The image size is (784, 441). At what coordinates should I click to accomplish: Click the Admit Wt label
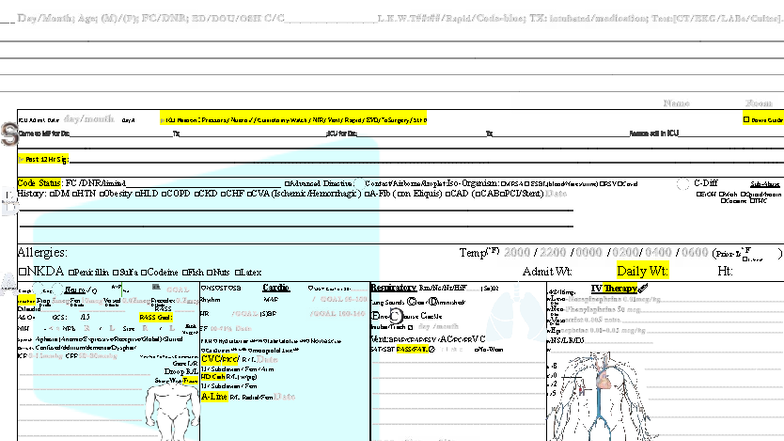[547, 272]
